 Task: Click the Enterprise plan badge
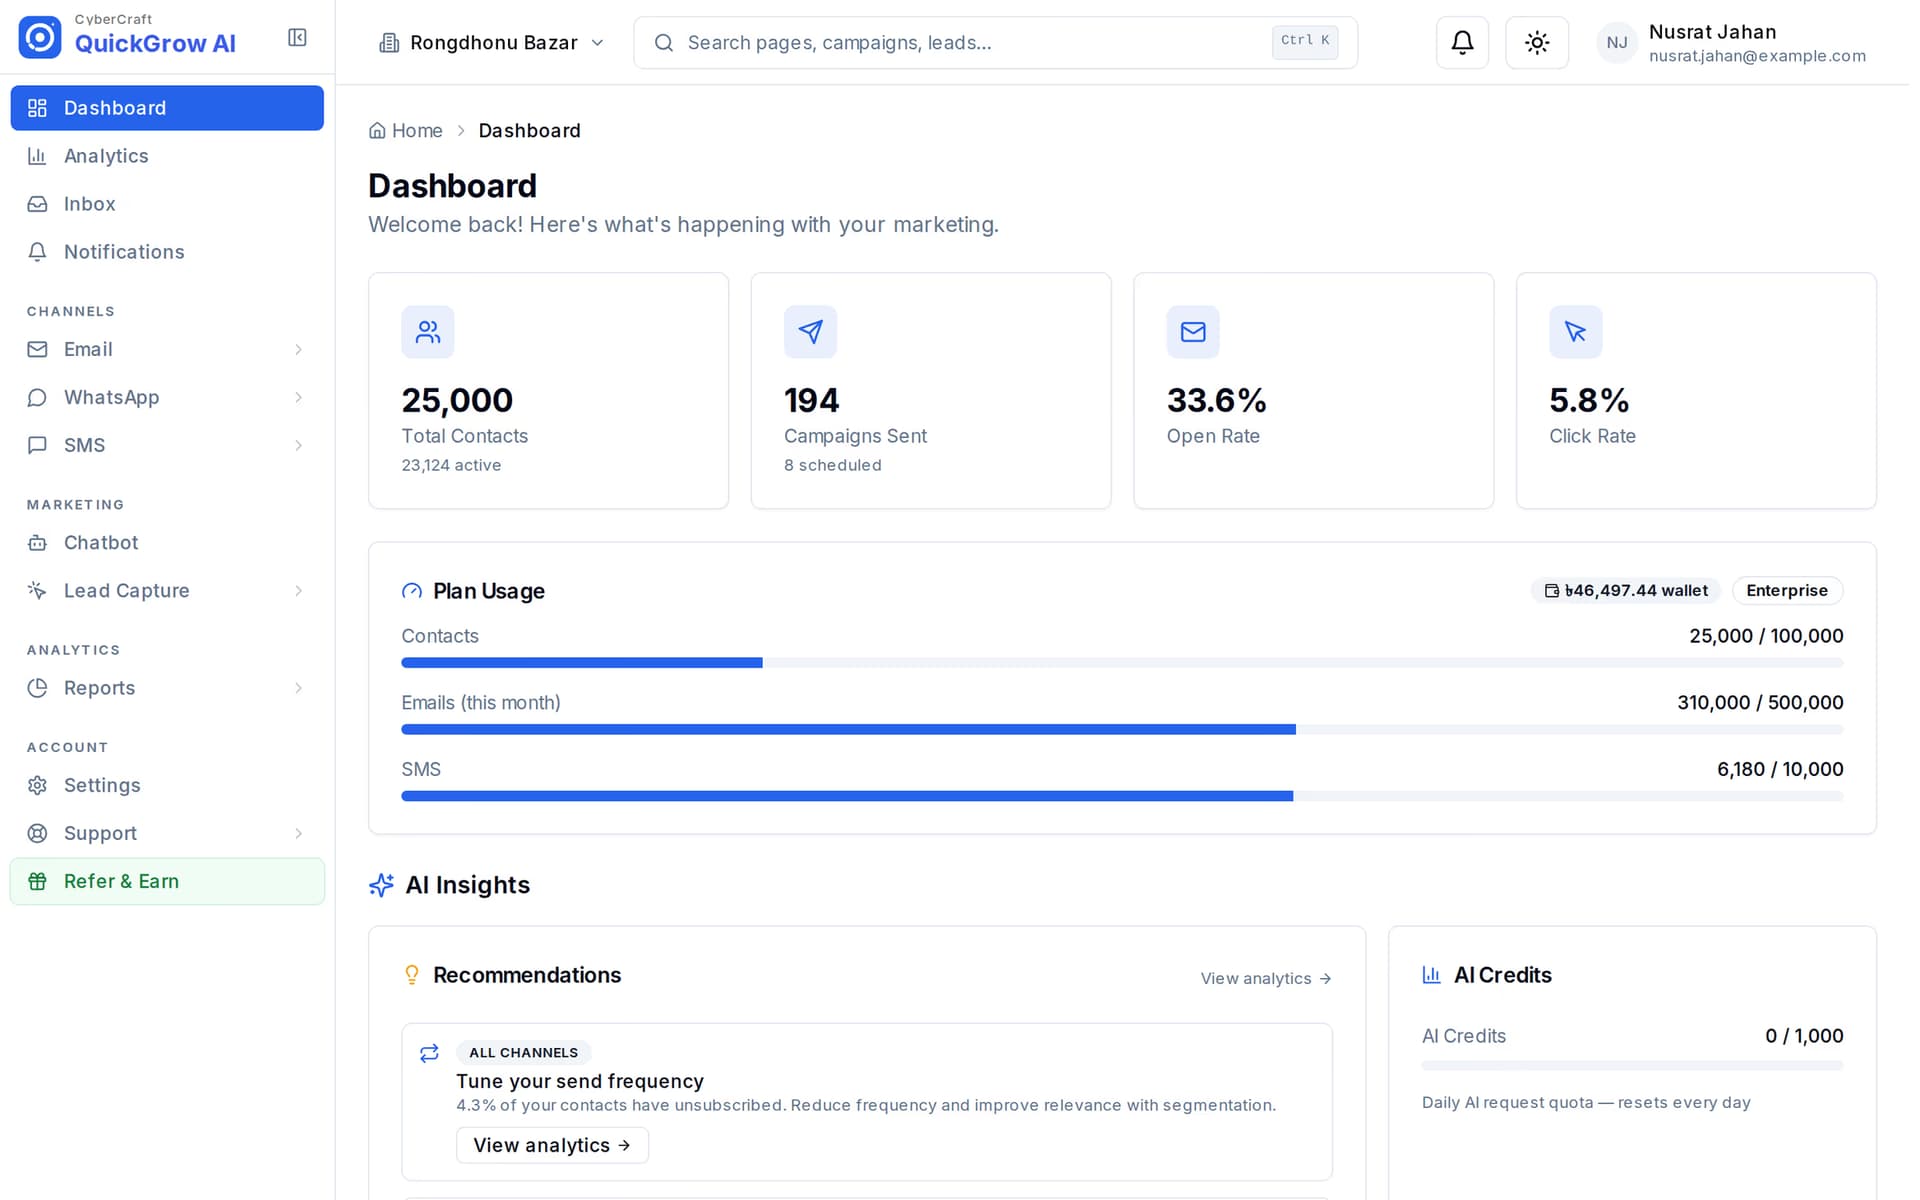tap(1787, 591)
